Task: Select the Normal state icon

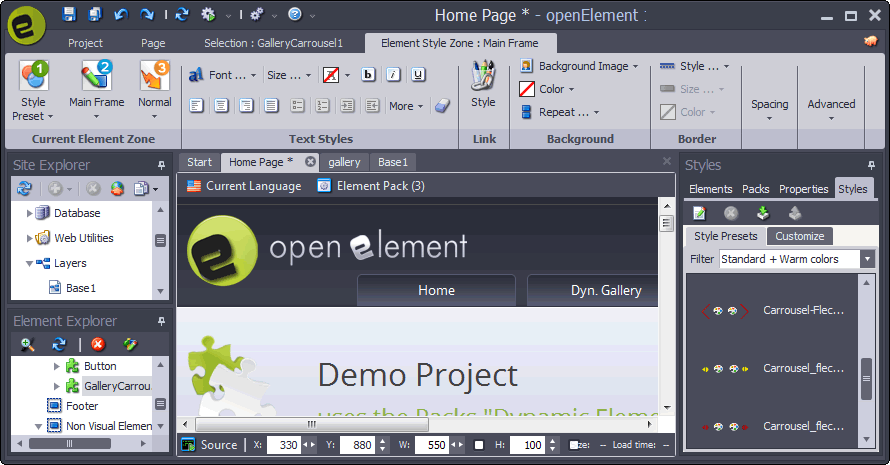Action: coord(154,76)
